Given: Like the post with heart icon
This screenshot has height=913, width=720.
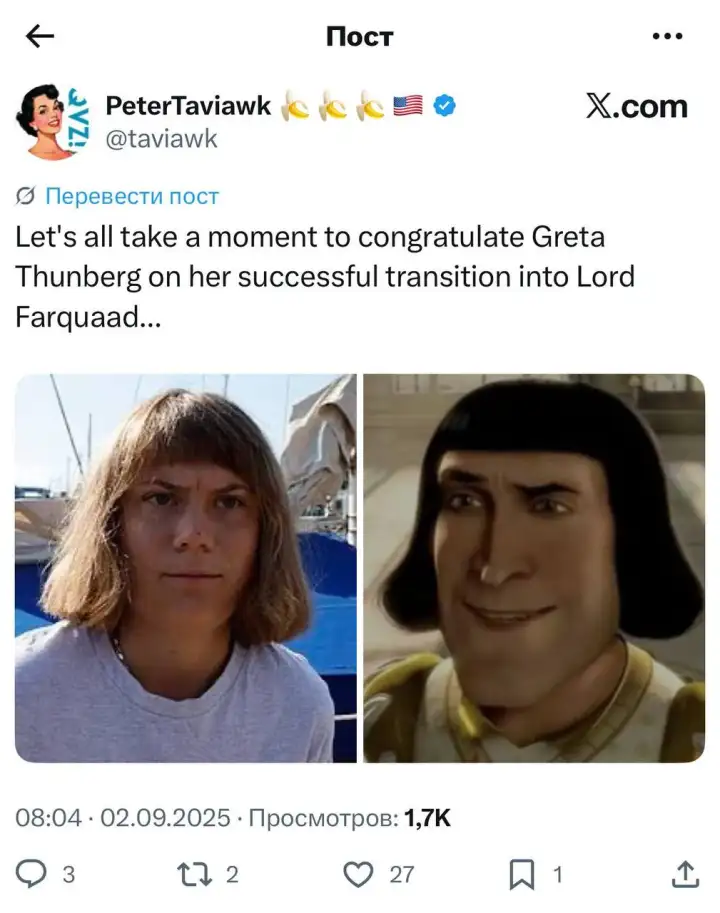Looking at the screenshot, I should click(x=358, y=875).
